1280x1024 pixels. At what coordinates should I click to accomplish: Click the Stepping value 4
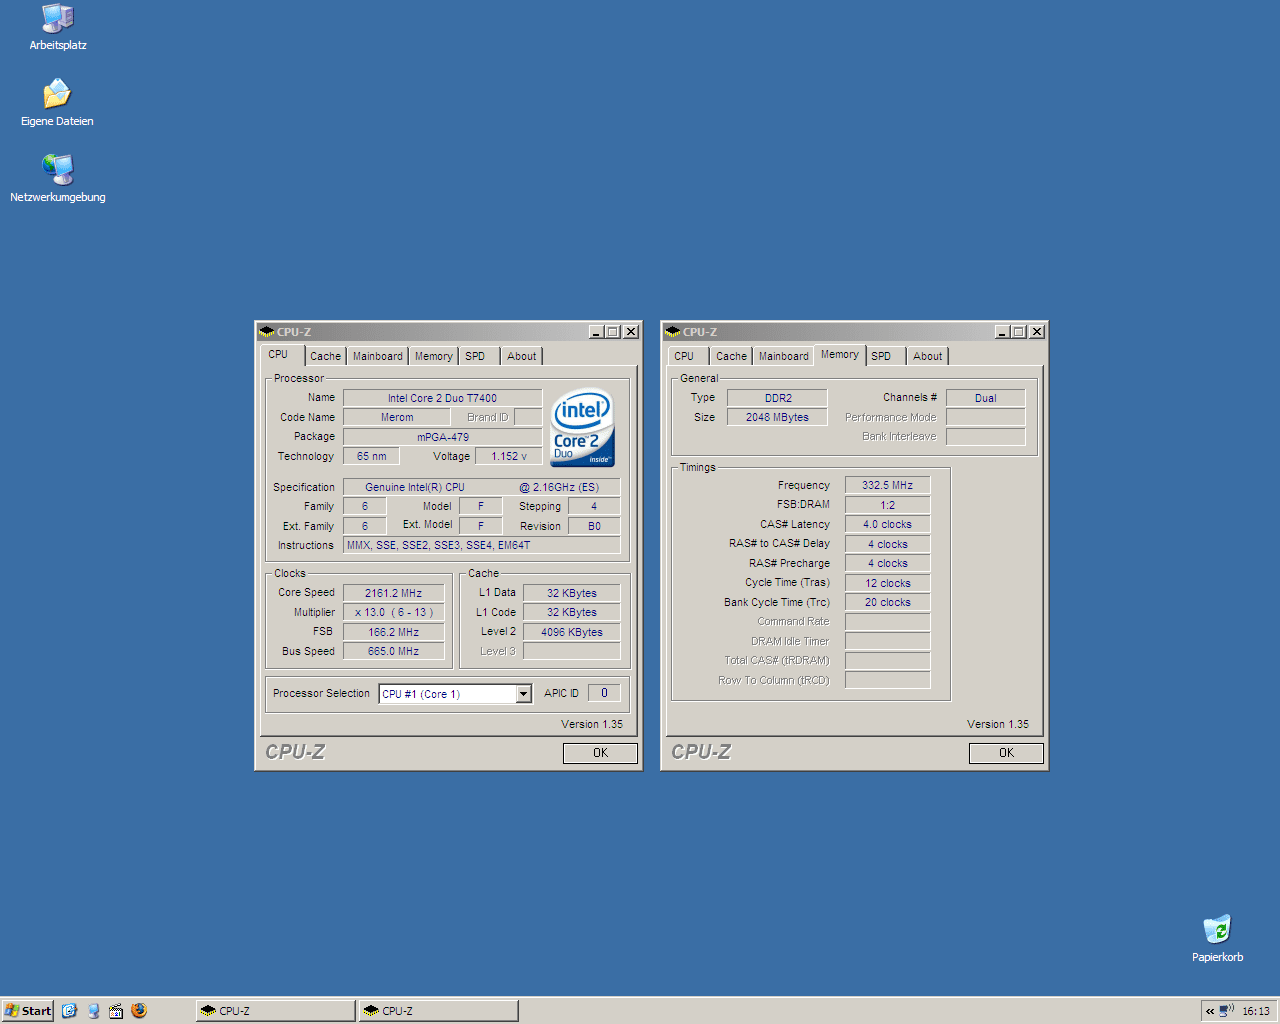pos(594,506)
